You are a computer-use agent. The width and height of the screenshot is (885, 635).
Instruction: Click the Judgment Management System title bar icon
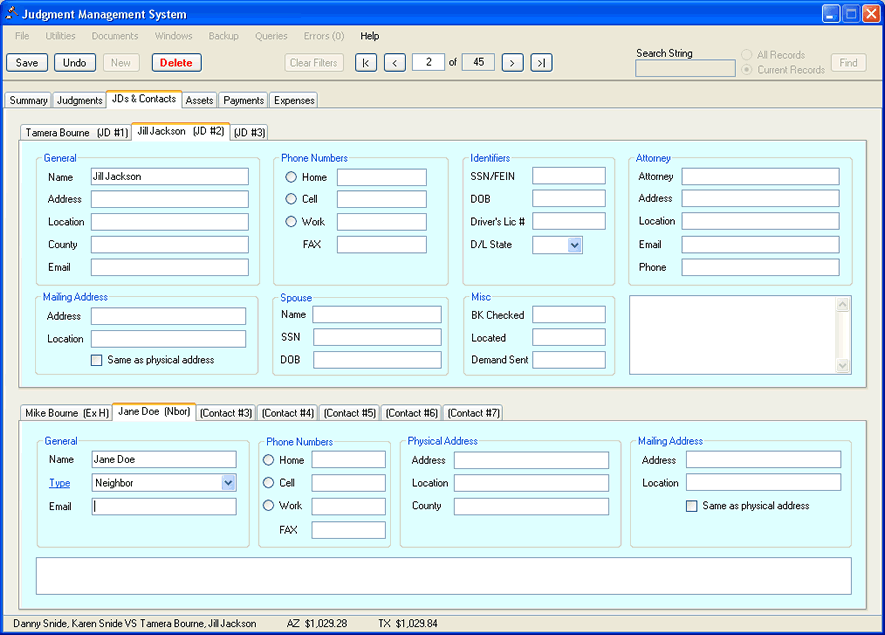pos(10,14)
